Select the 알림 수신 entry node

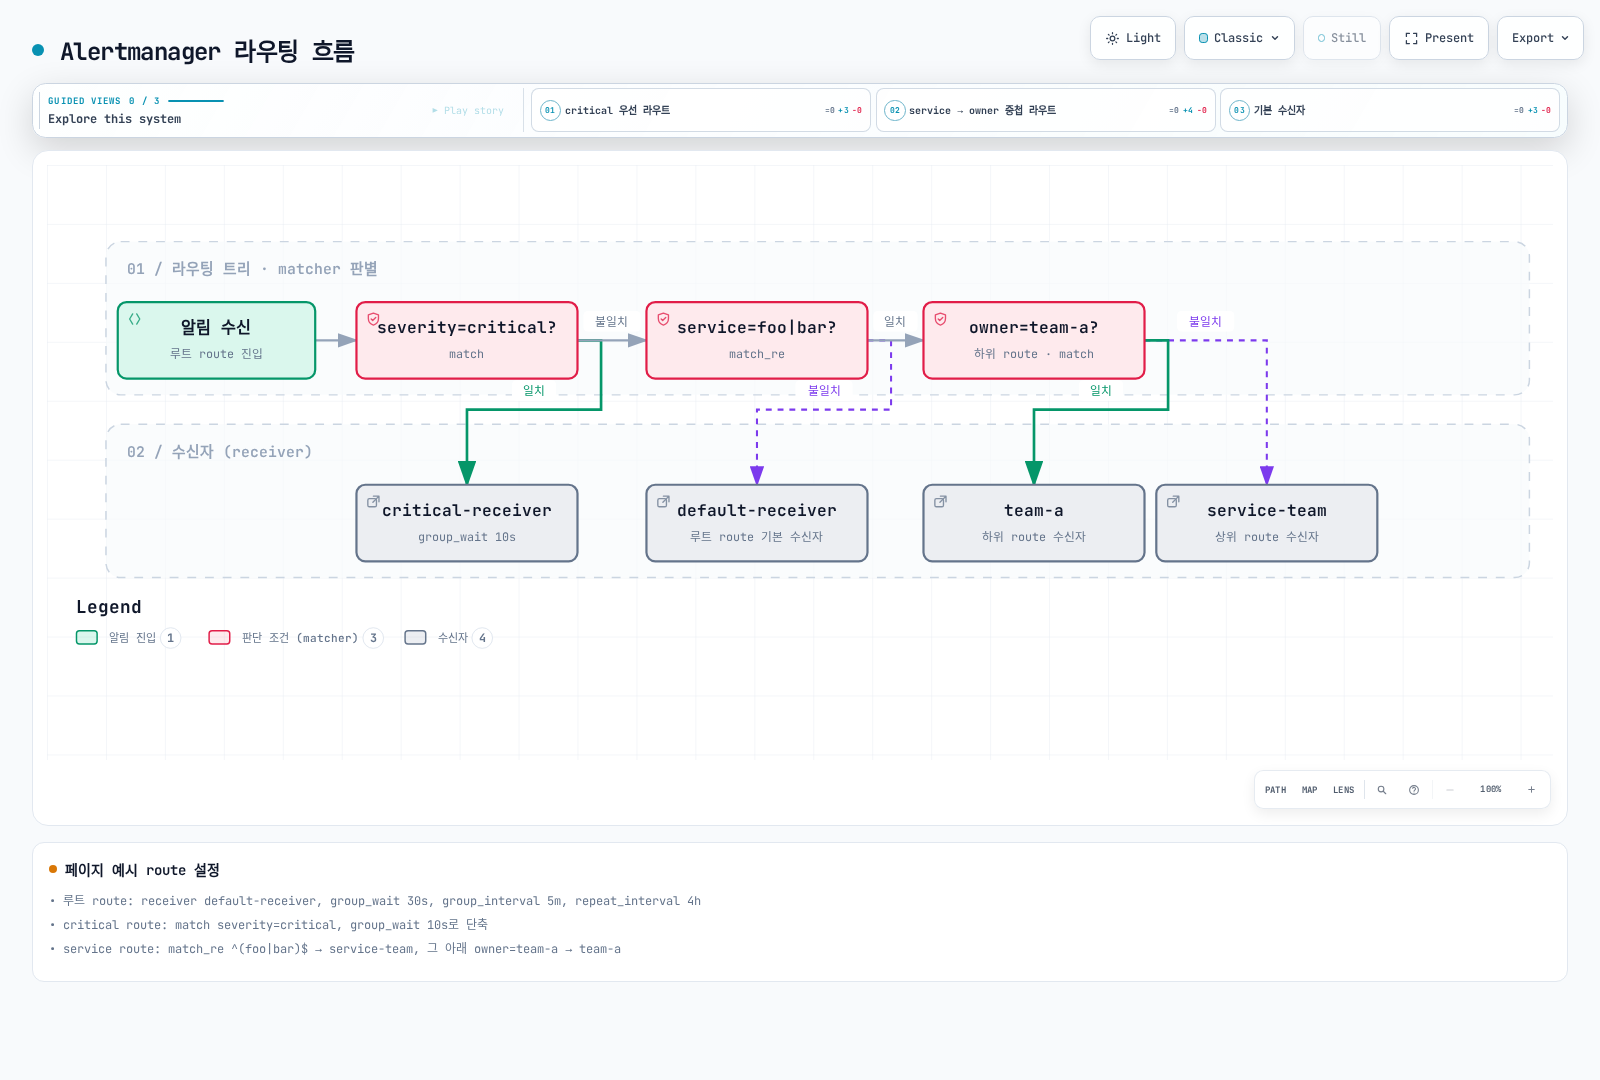(x=216, y=340)
